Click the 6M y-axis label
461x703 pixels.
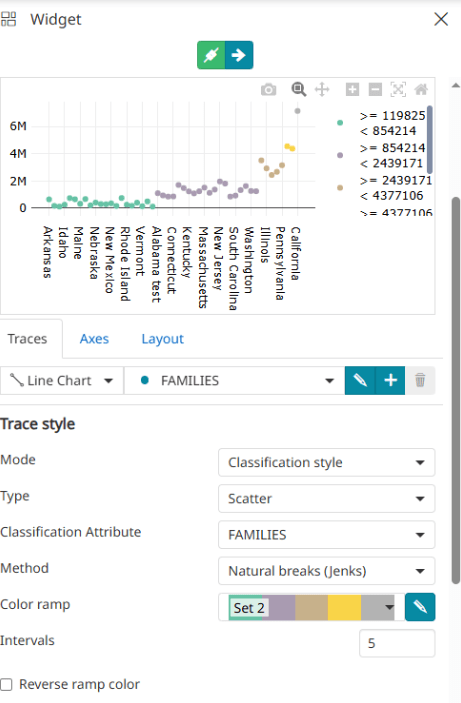click(x=18, y=126)
